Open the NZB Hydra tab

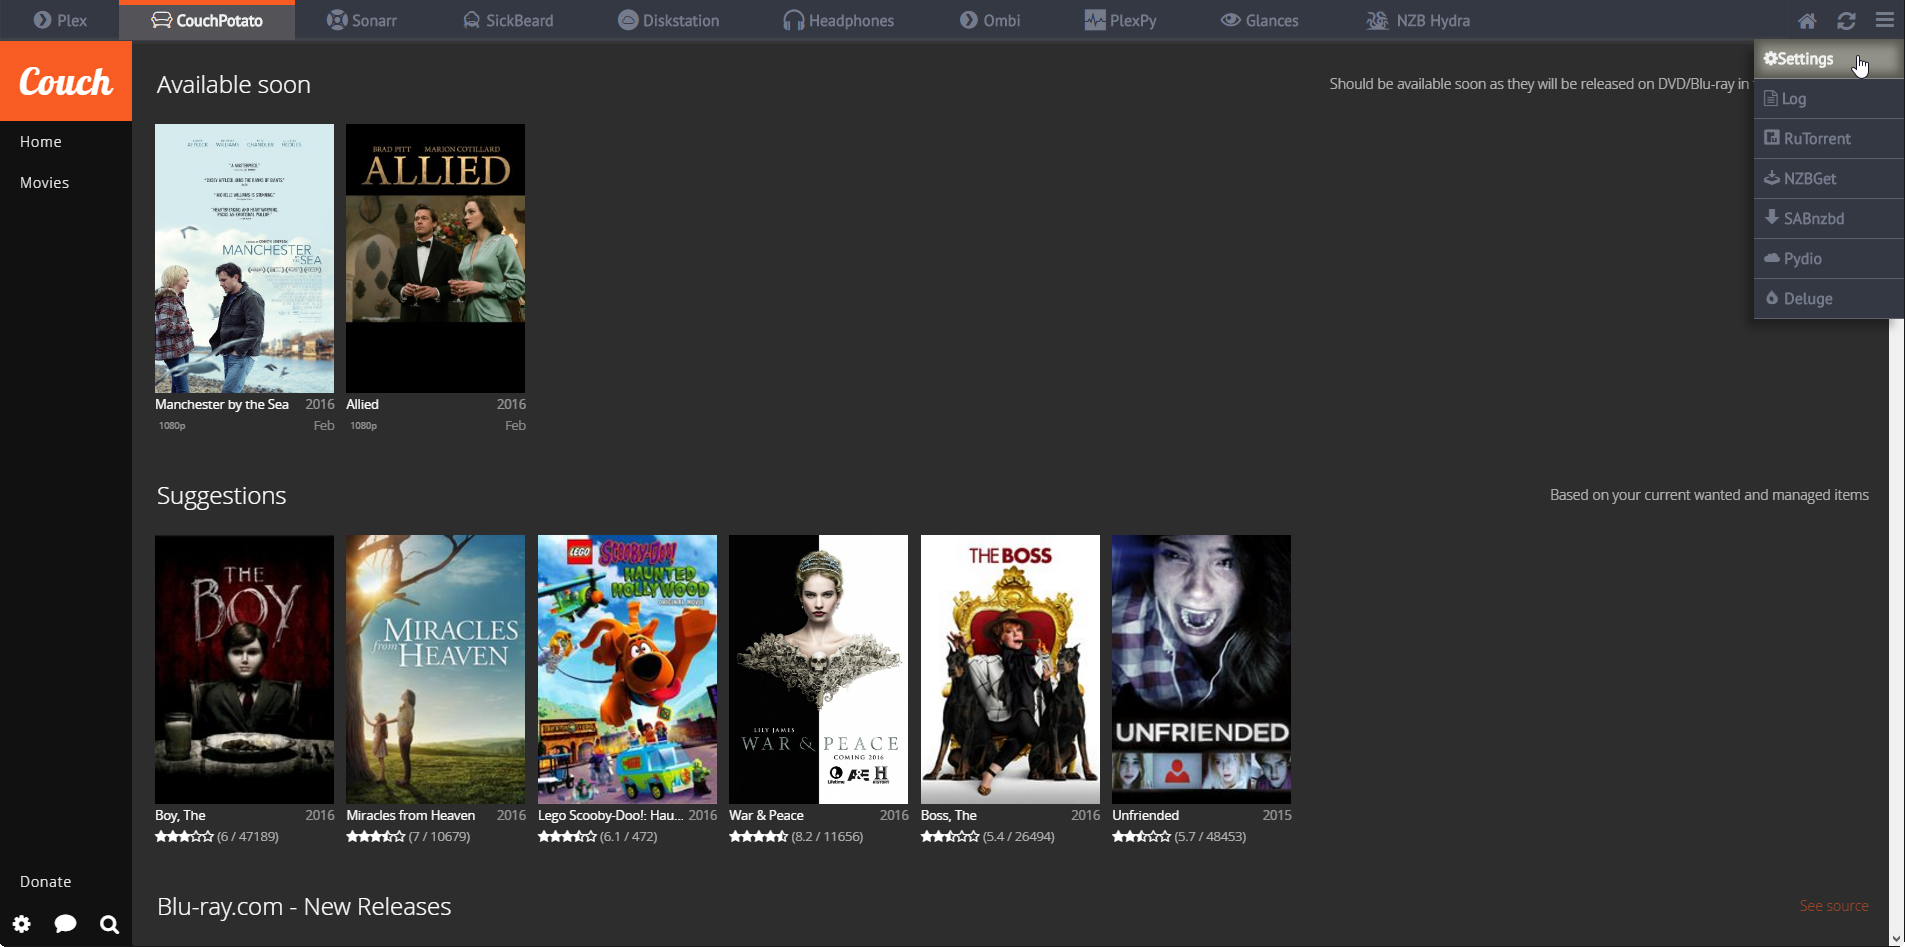(1418, 20)
